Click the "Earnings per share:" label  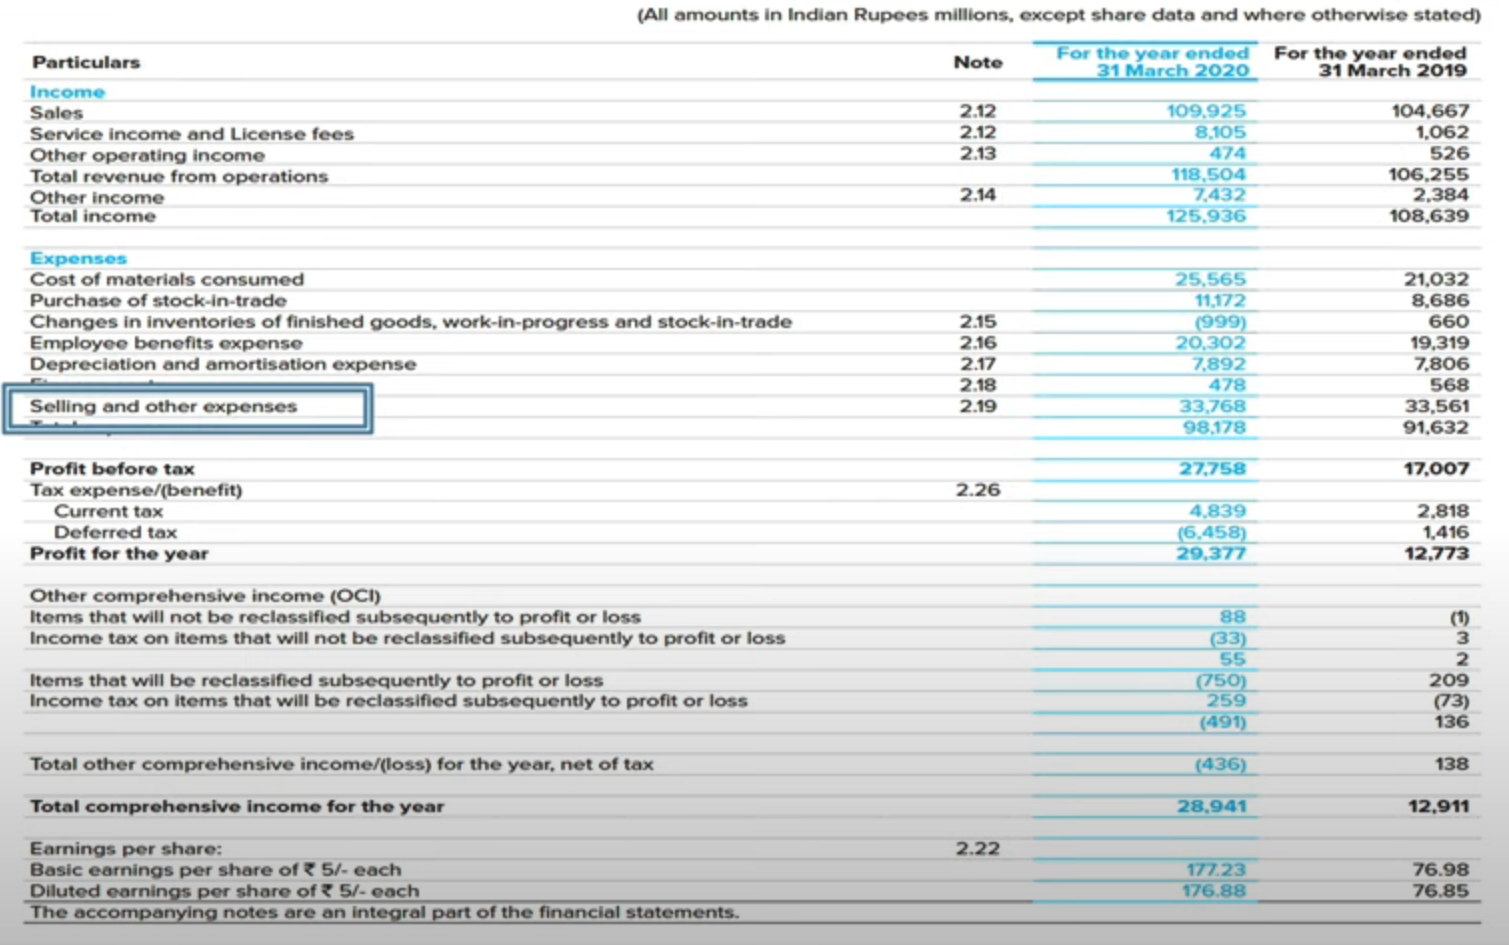[126, 849]
